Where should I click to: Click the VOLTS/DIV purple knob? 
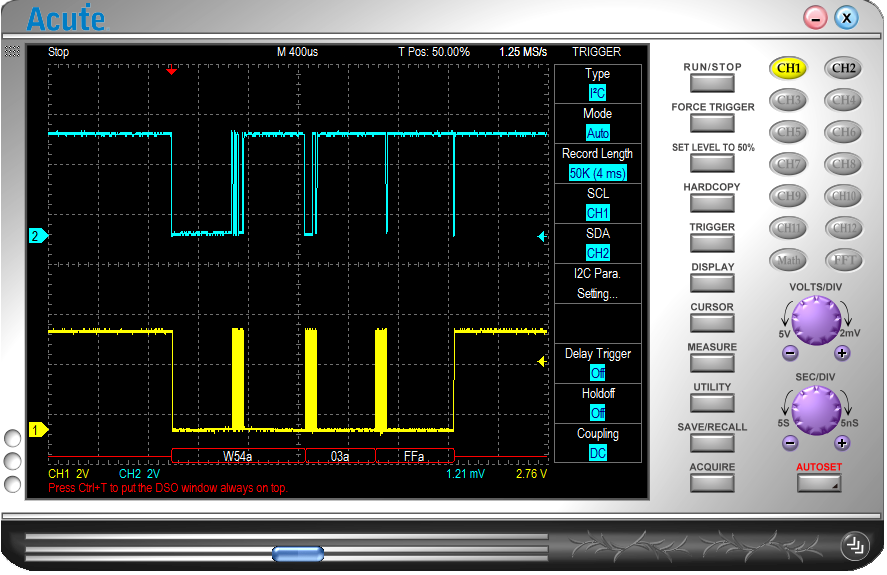click(x=816, y=321)
